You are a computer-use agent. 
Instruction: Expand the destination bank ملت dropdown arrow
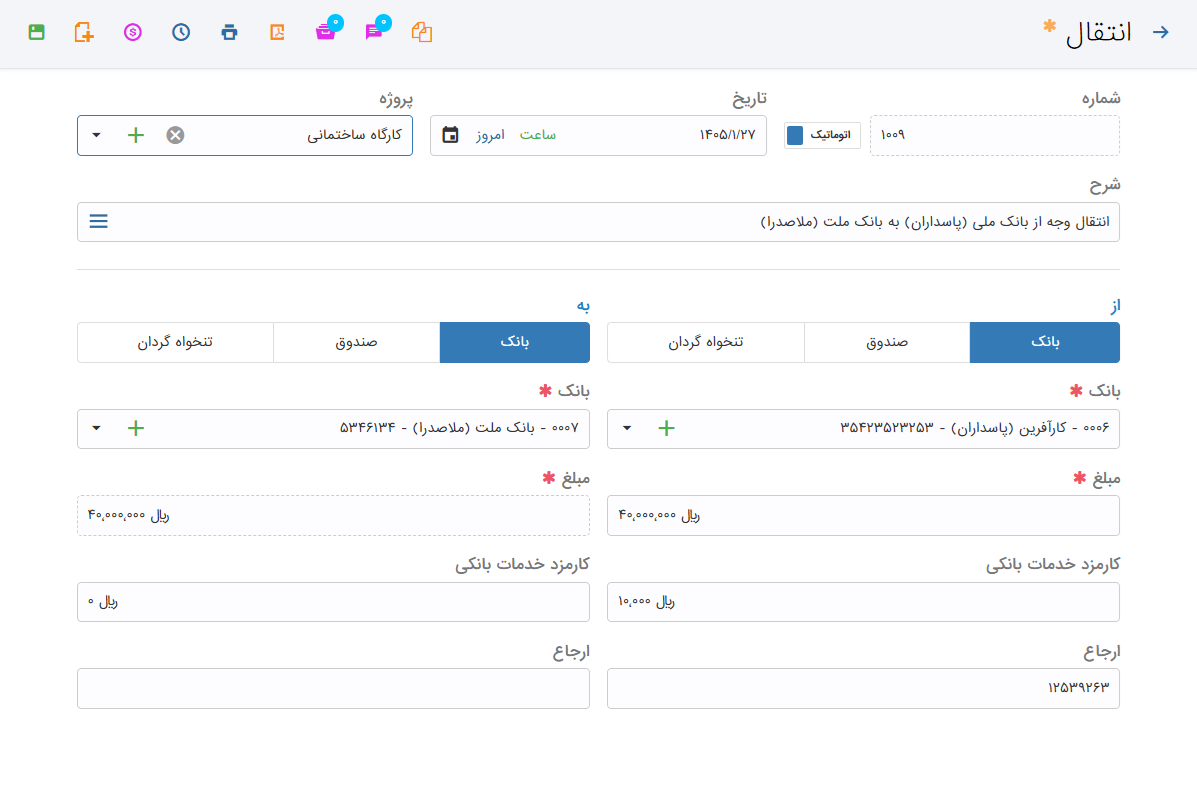[x=96, y=428]
